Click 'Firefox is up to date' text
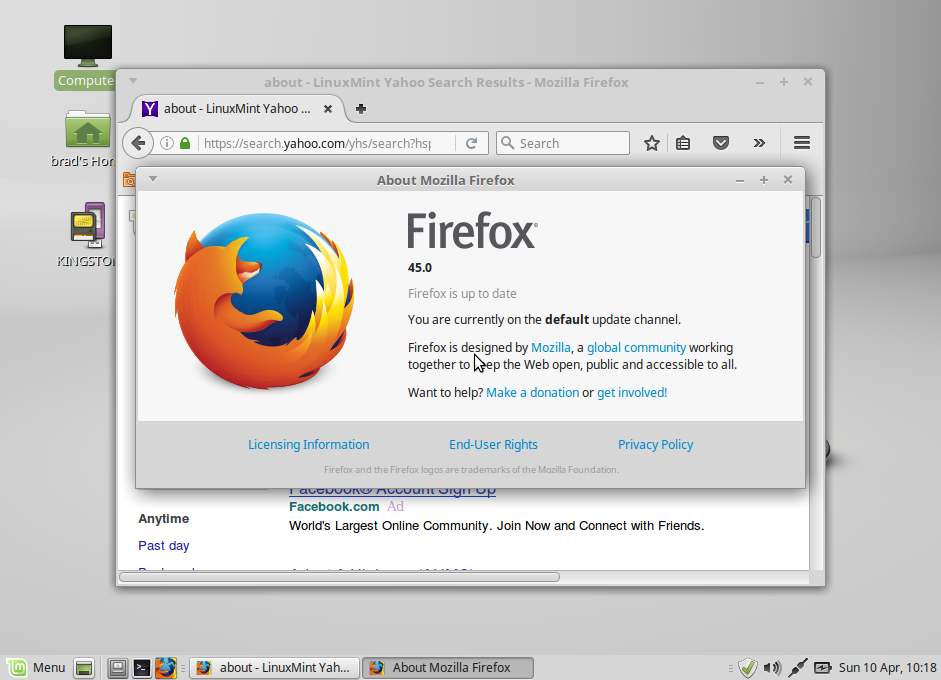The height and width of the screenshot is (680, 941). point(462,293)
